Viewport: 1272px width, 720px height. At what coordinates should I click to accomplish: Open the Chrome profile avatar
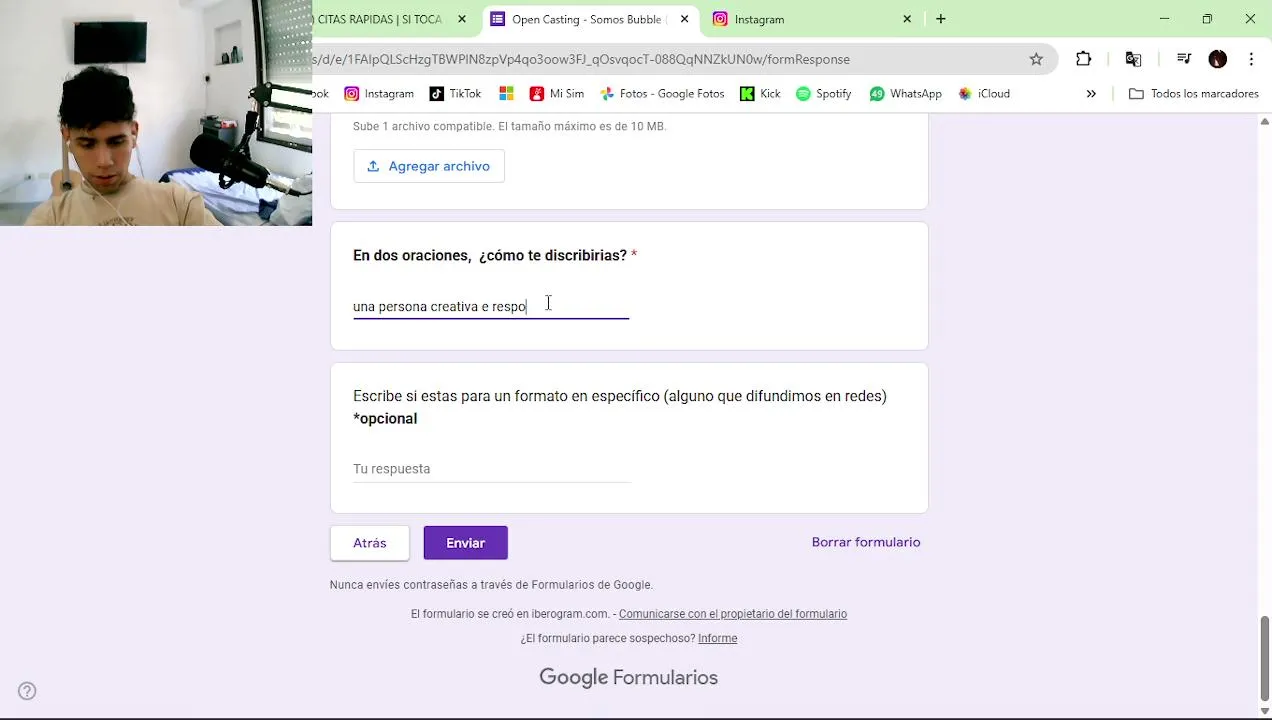[1217, 59]
